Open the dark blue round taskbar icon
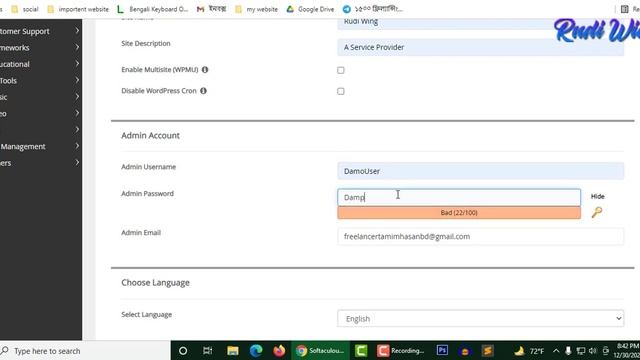 pyautogui.click(x=464, y=351)
